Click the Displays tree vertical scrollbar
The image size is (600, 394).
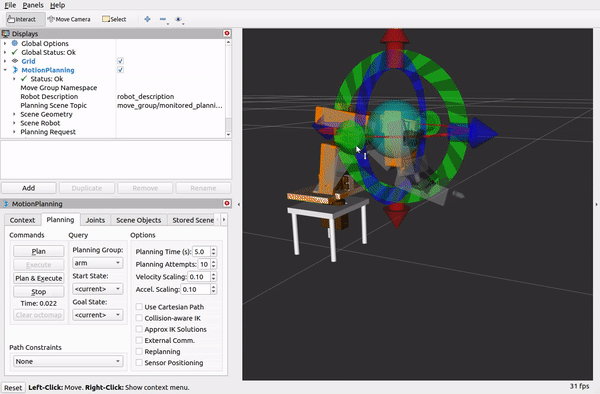(228, 88)
